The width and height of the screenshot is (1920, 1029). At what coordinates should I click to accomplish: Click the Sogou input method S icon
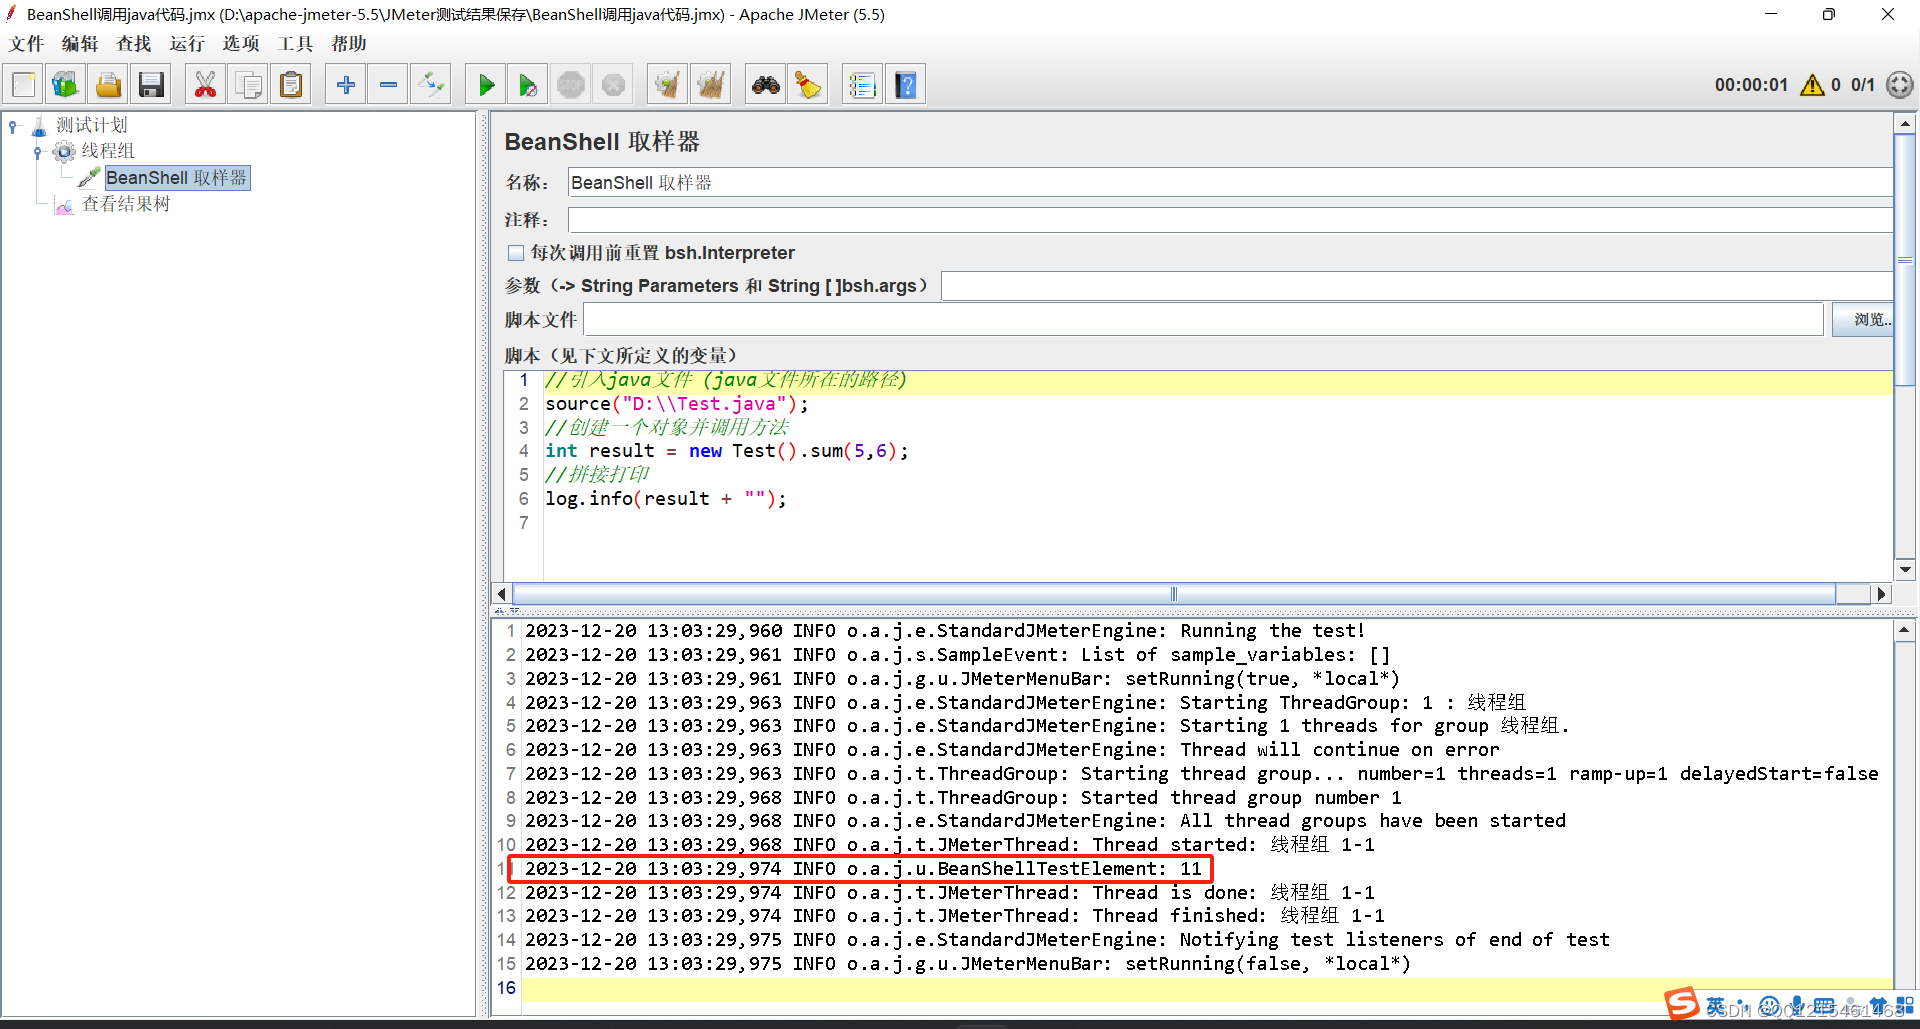pyautogui.click(x=1681, y=1003)
